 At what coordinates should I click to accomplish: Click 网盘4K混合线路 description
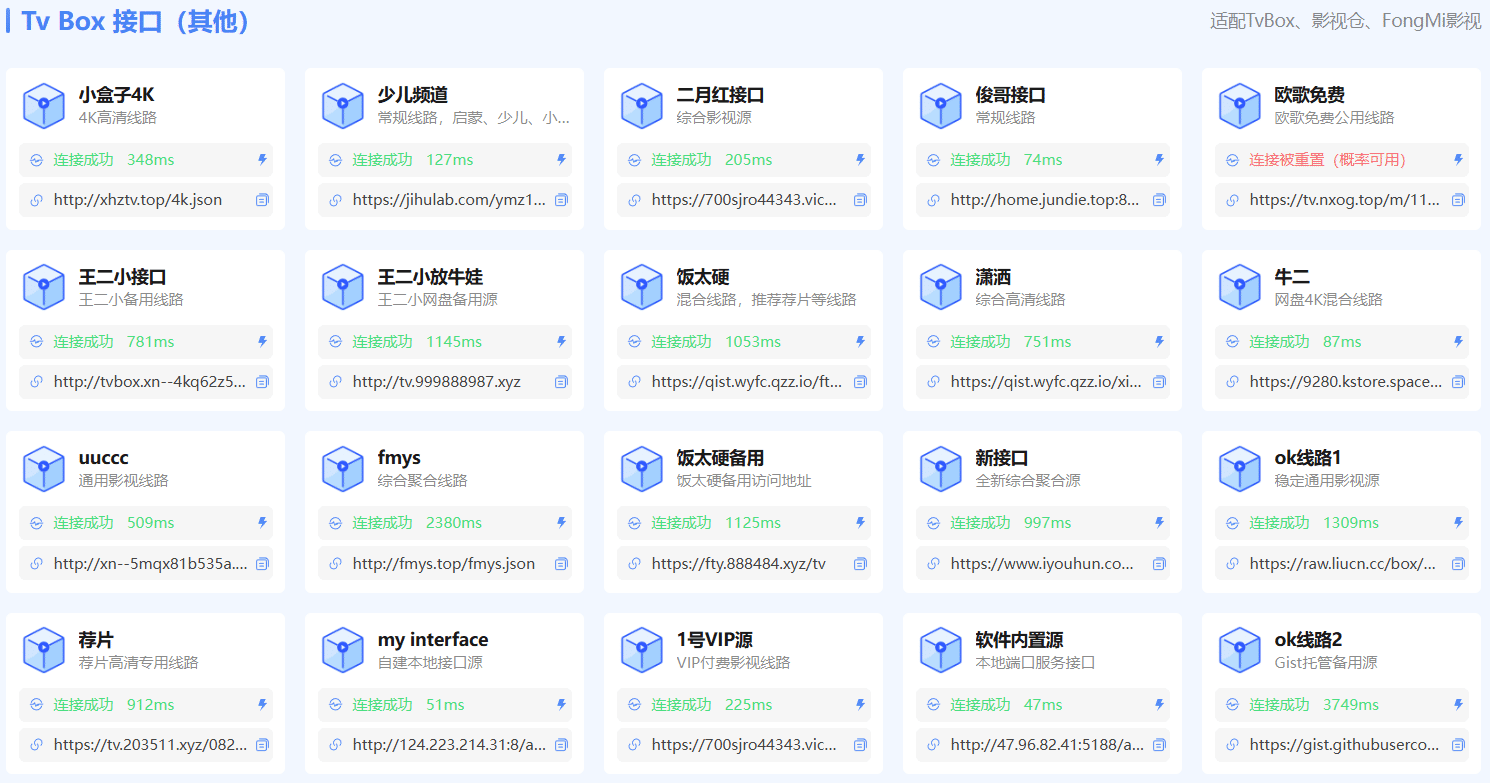(1329, 300)
